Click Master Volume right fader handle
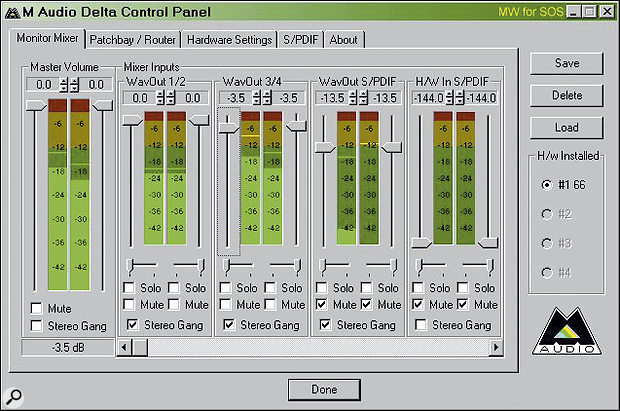This screenshot has width=620, height=411. [103, 105]
